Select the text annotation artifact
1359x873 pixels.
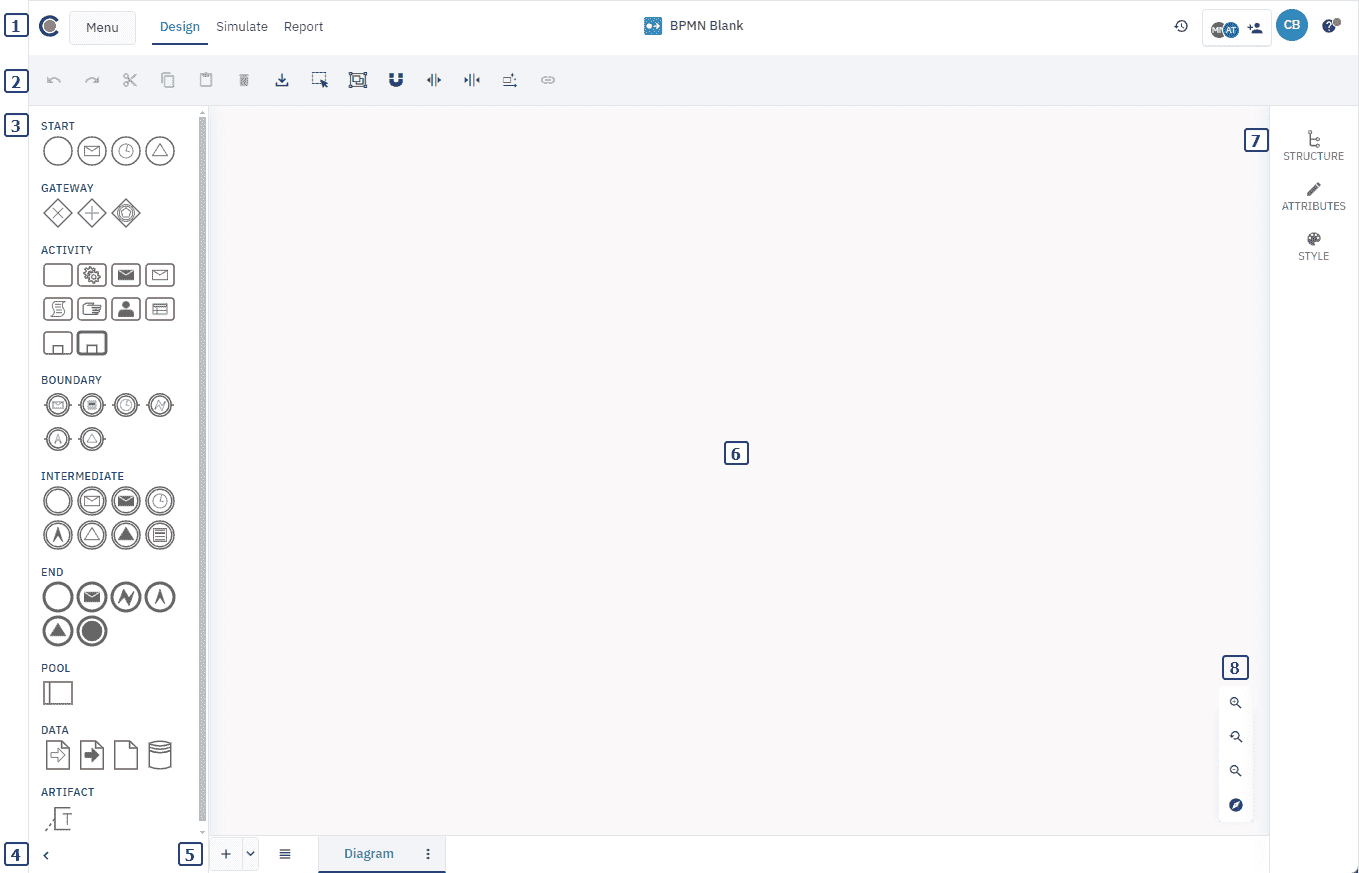[58, 819]
